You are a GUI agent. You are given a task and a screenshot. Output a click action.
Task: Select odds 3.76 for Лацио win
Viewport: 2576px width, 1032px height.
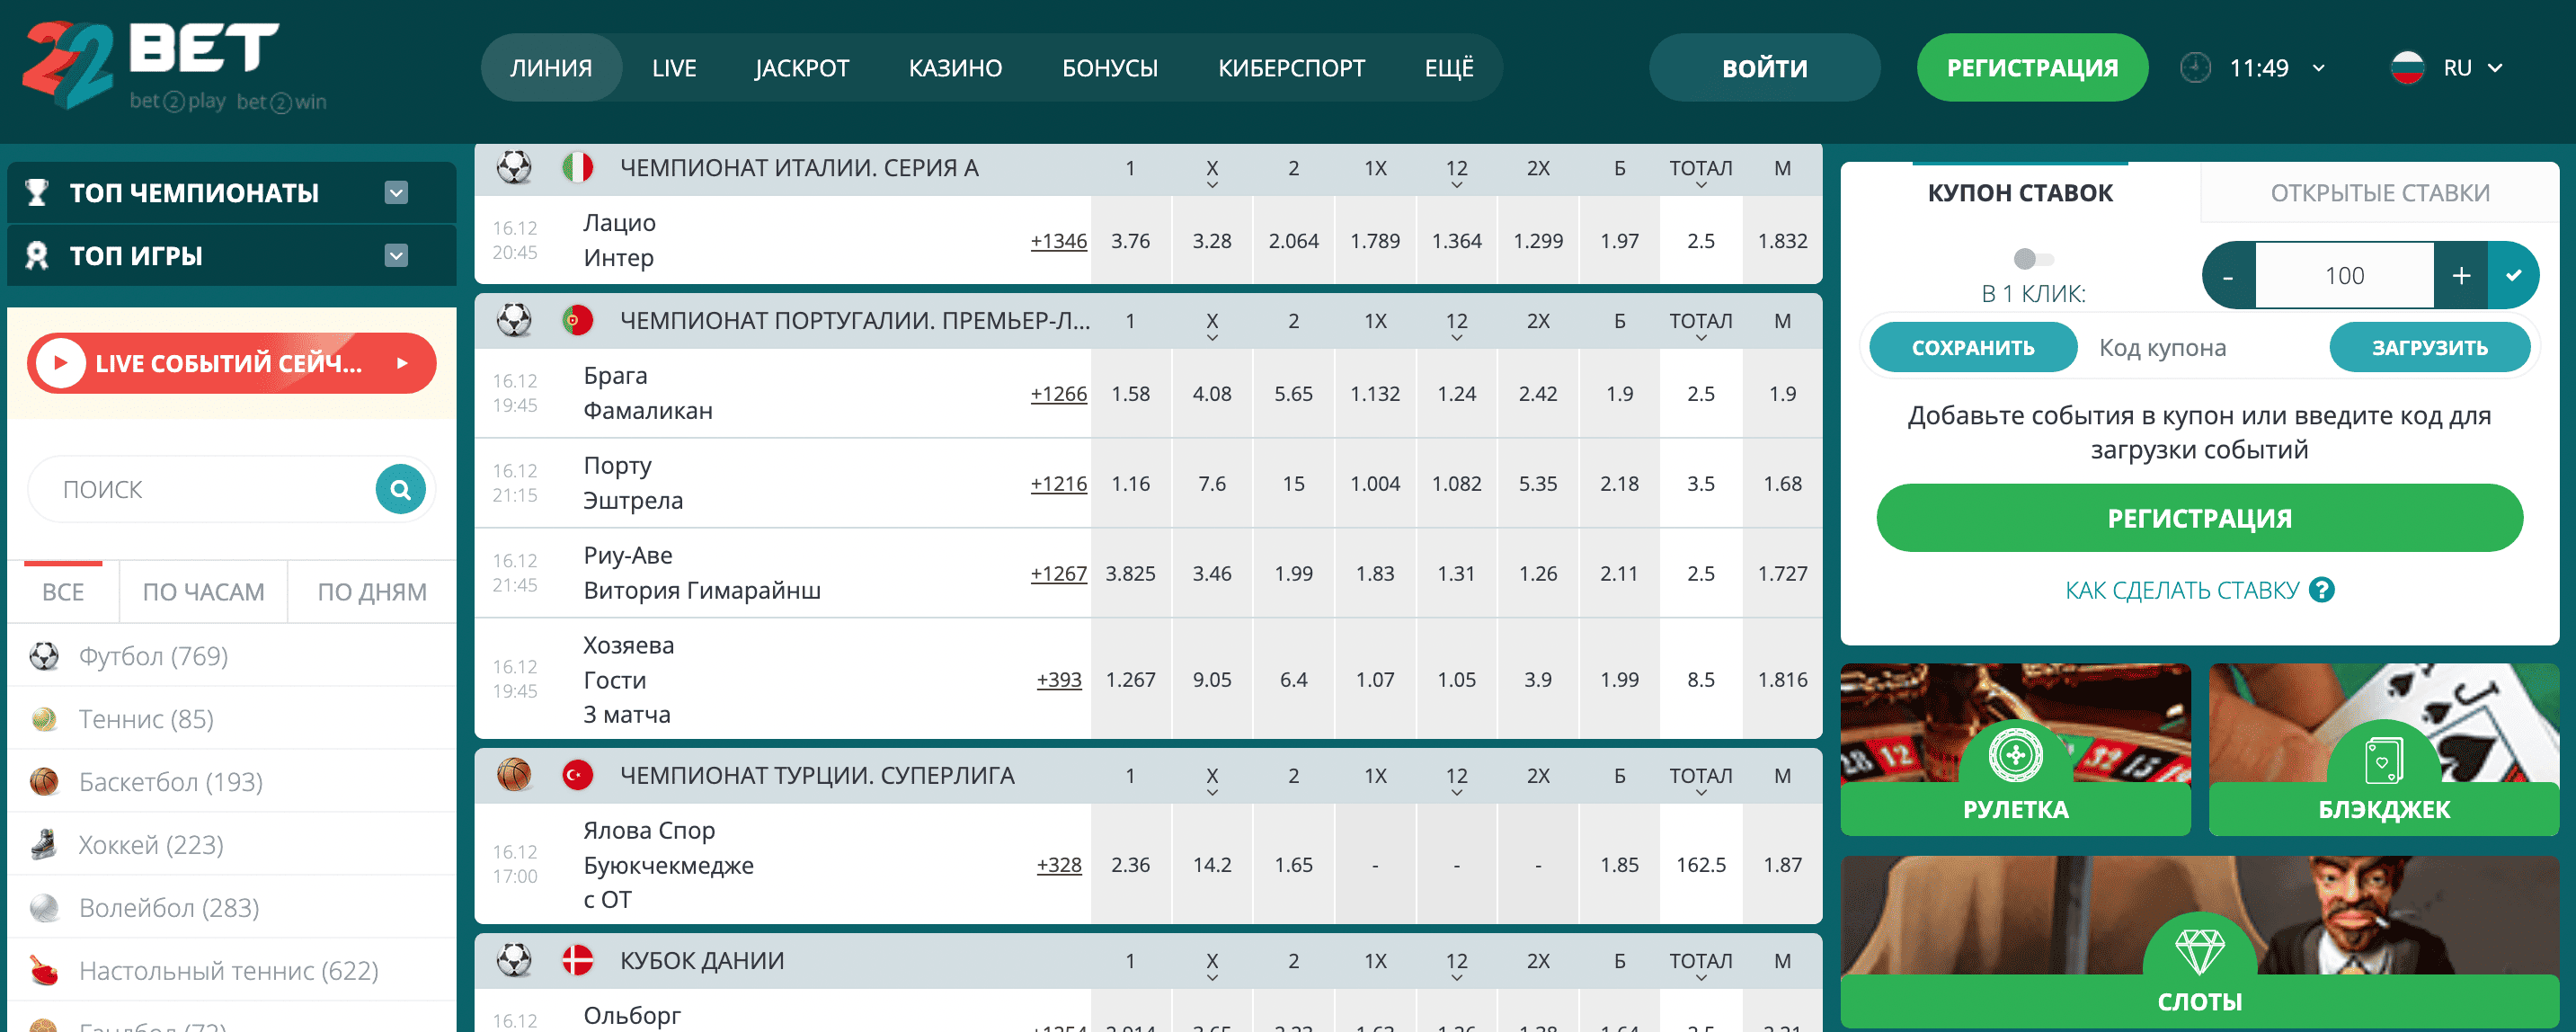pyautogui.click(x=1130, y=241)
